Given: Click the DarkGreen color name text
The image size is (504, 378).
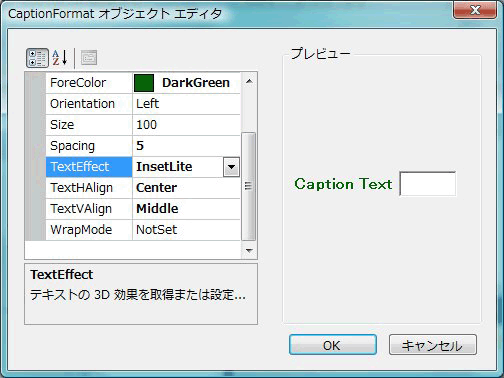Looking at the screenshot, I should (x=196, y=83).
